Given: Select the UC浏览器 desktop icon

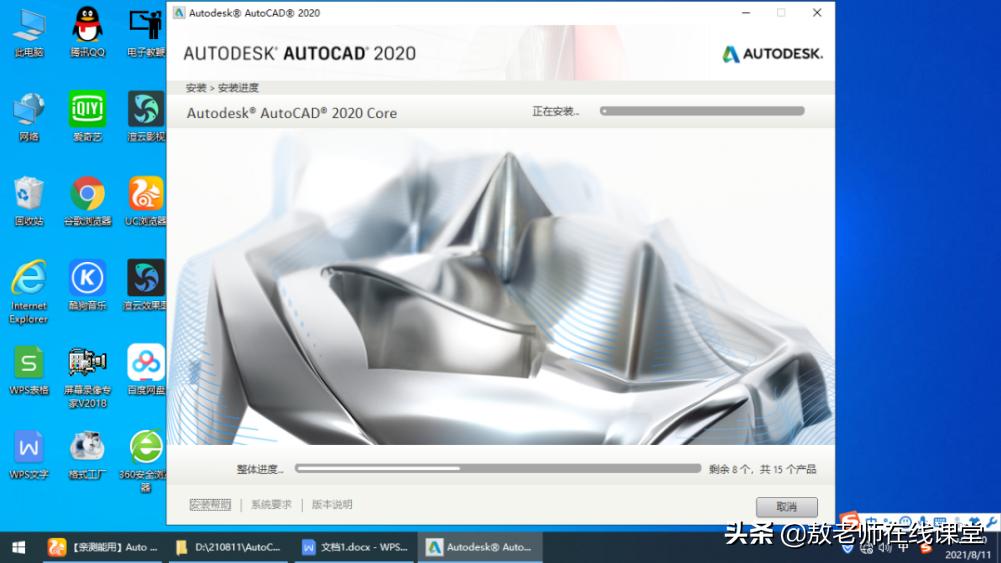Looking at the screenshot, I should point(146,201).
